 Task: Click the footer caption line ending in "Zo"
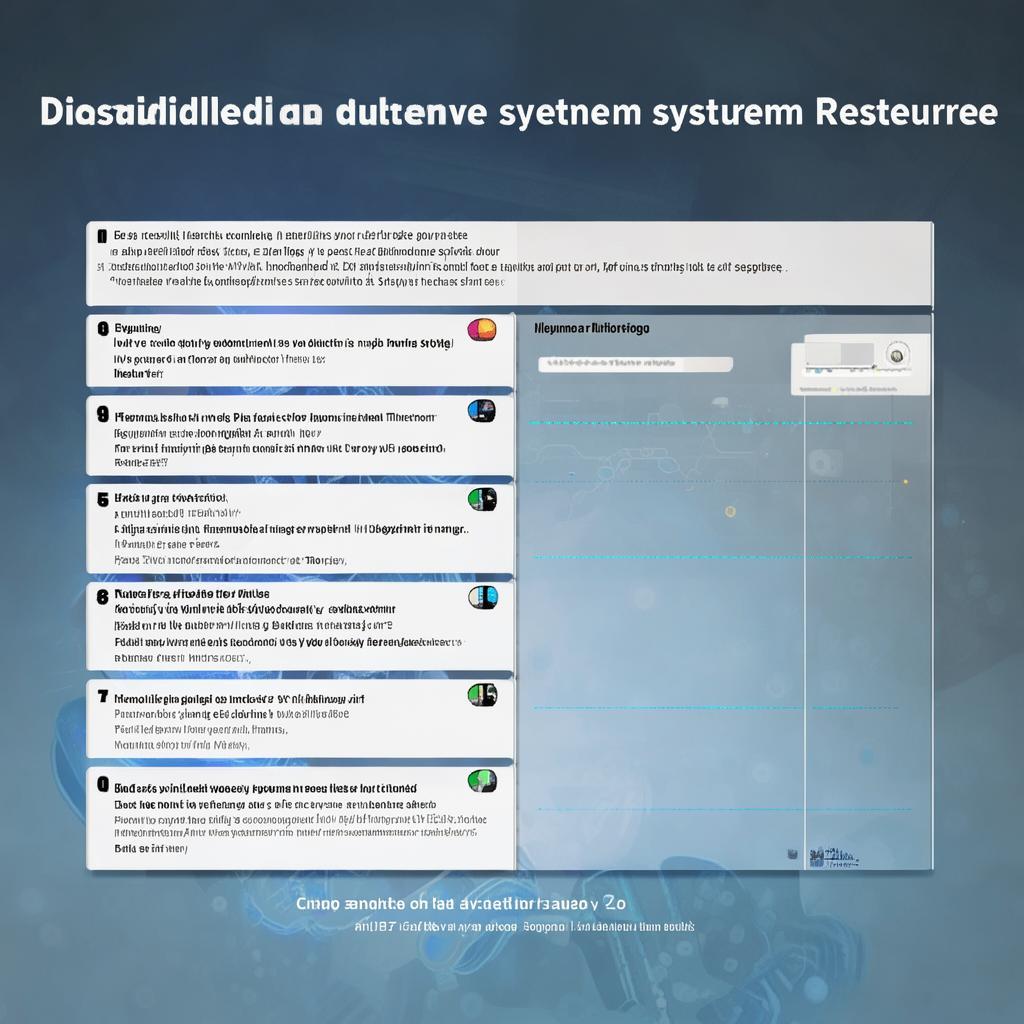click(461, 903)
